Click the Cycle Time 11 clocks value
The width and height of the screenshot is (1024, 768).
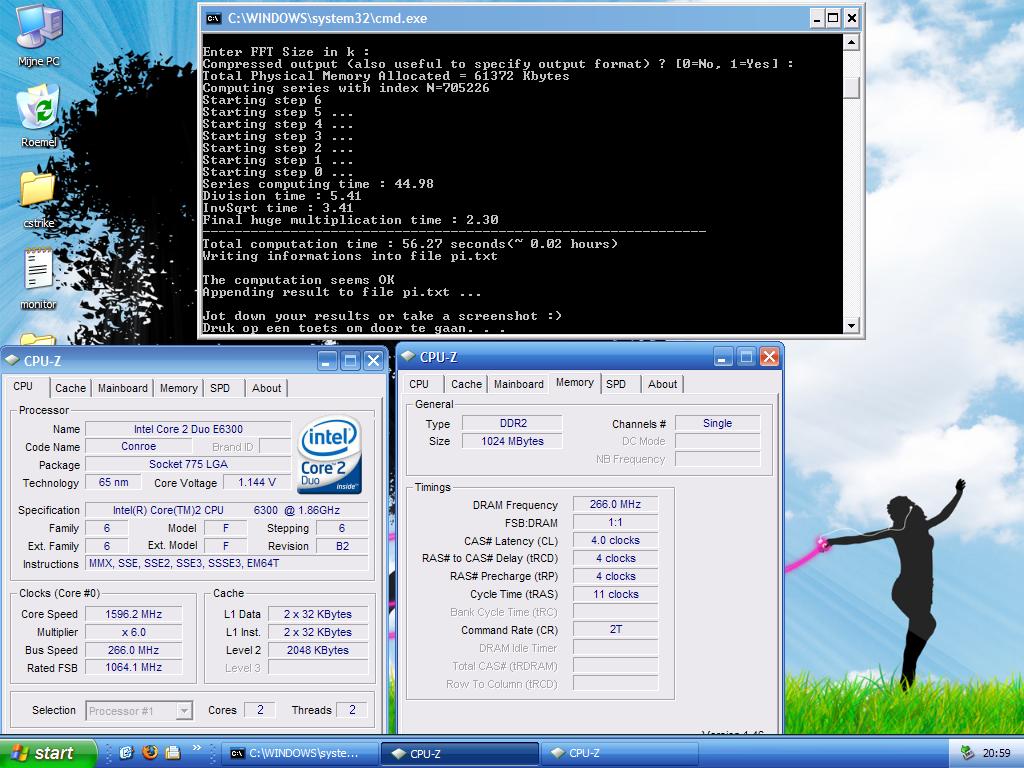615,594
